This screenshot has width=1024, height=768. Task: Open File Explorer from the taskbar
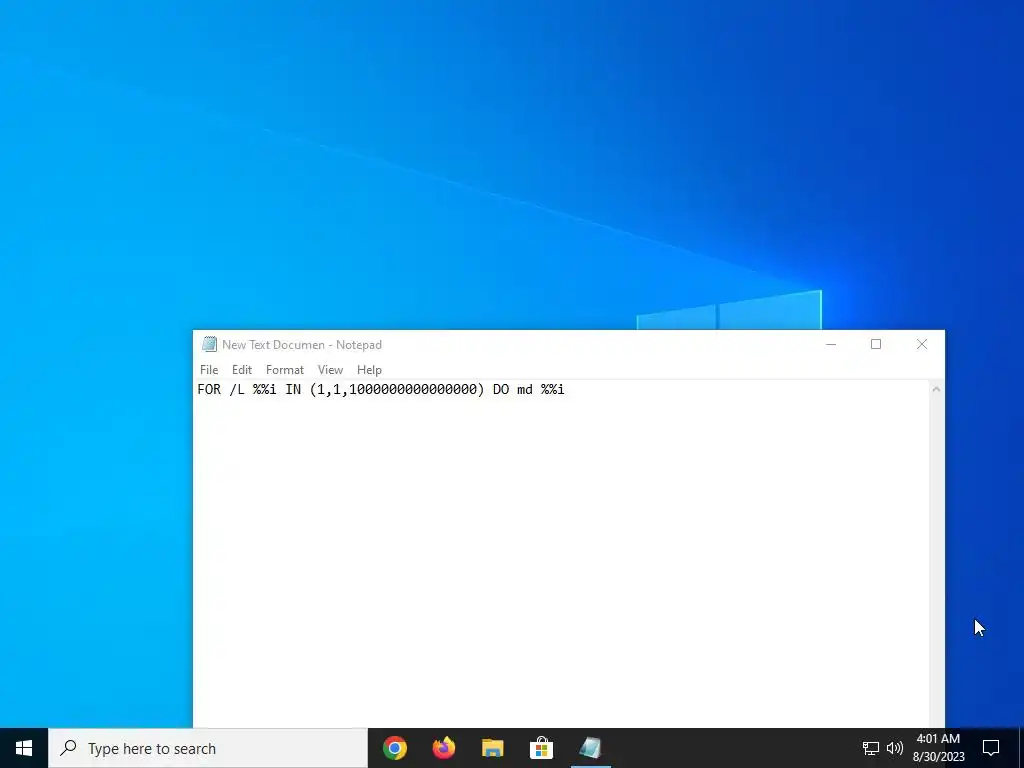click(492, 748)
